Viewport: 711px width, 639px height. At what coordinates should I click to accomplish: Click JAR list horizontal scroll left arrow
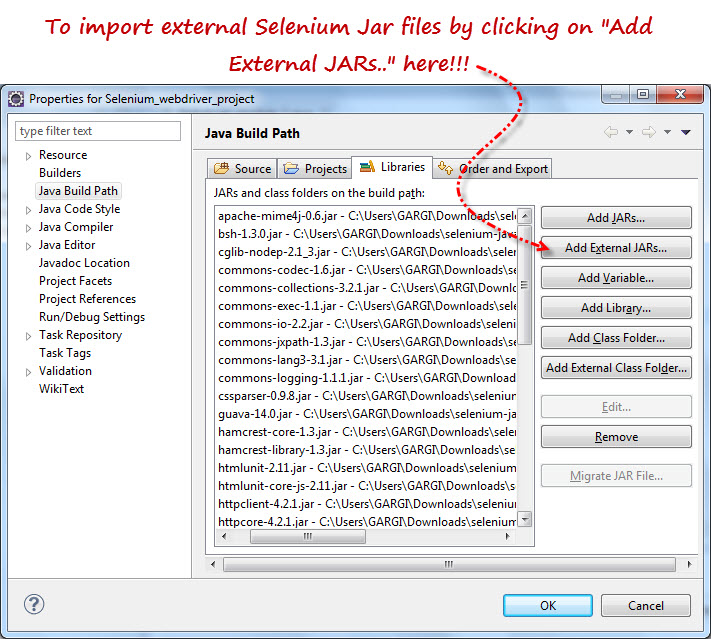point(224,536)
